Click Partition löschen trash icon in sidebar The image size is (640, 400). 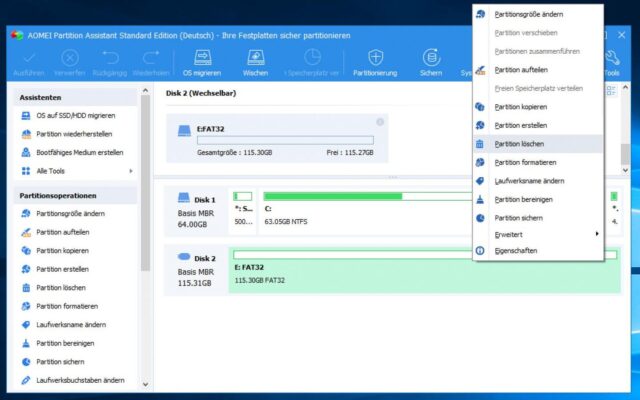[26, 287]
